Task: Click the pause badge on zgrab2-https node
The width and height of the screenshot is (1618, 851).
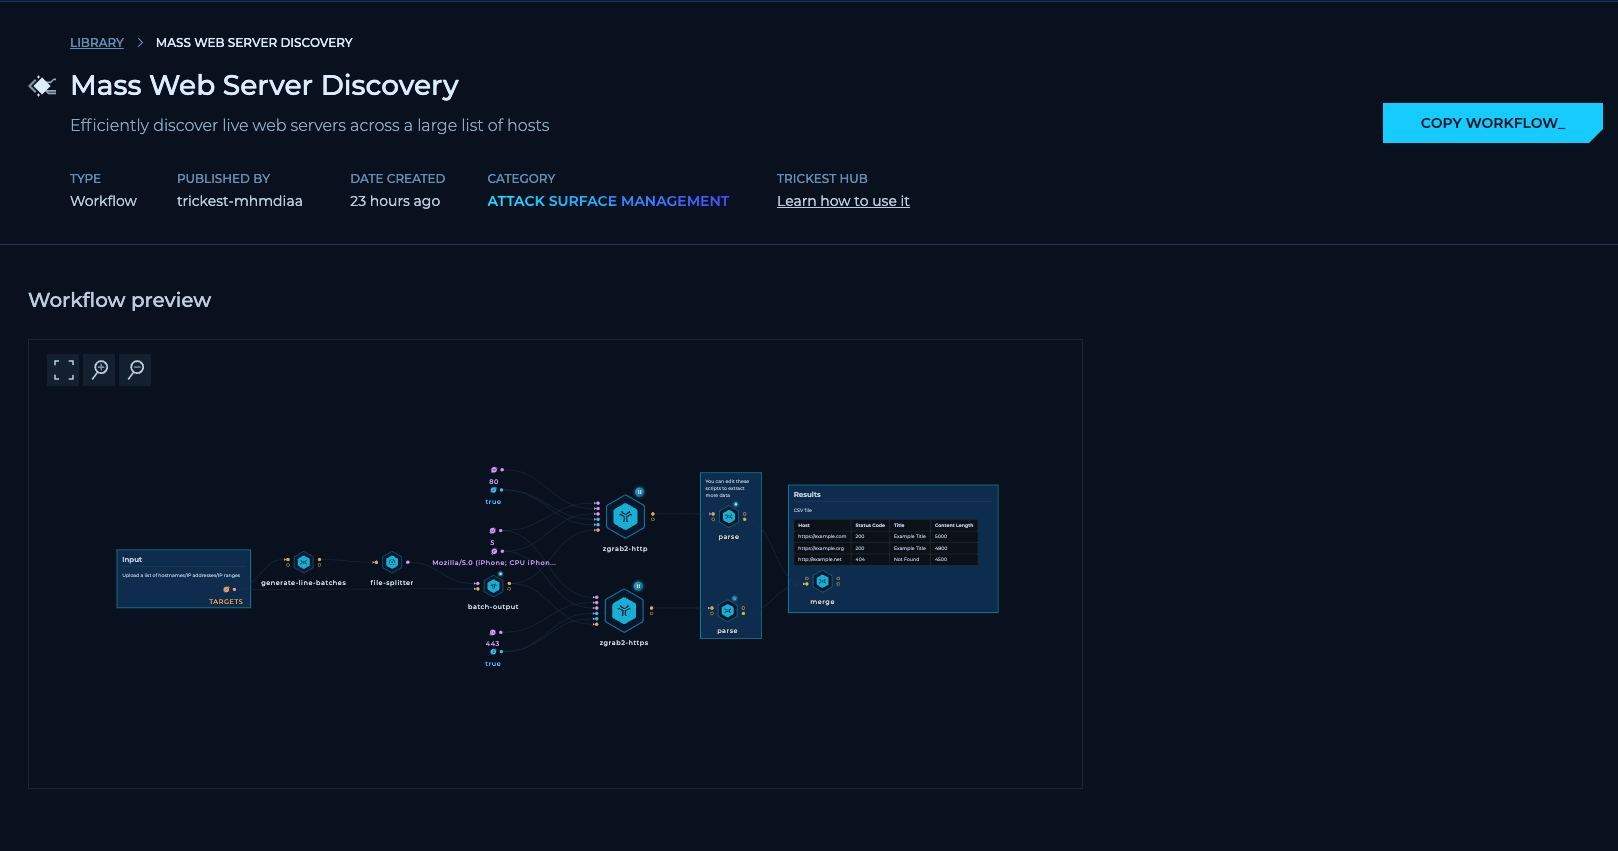Action: point(638,586)
